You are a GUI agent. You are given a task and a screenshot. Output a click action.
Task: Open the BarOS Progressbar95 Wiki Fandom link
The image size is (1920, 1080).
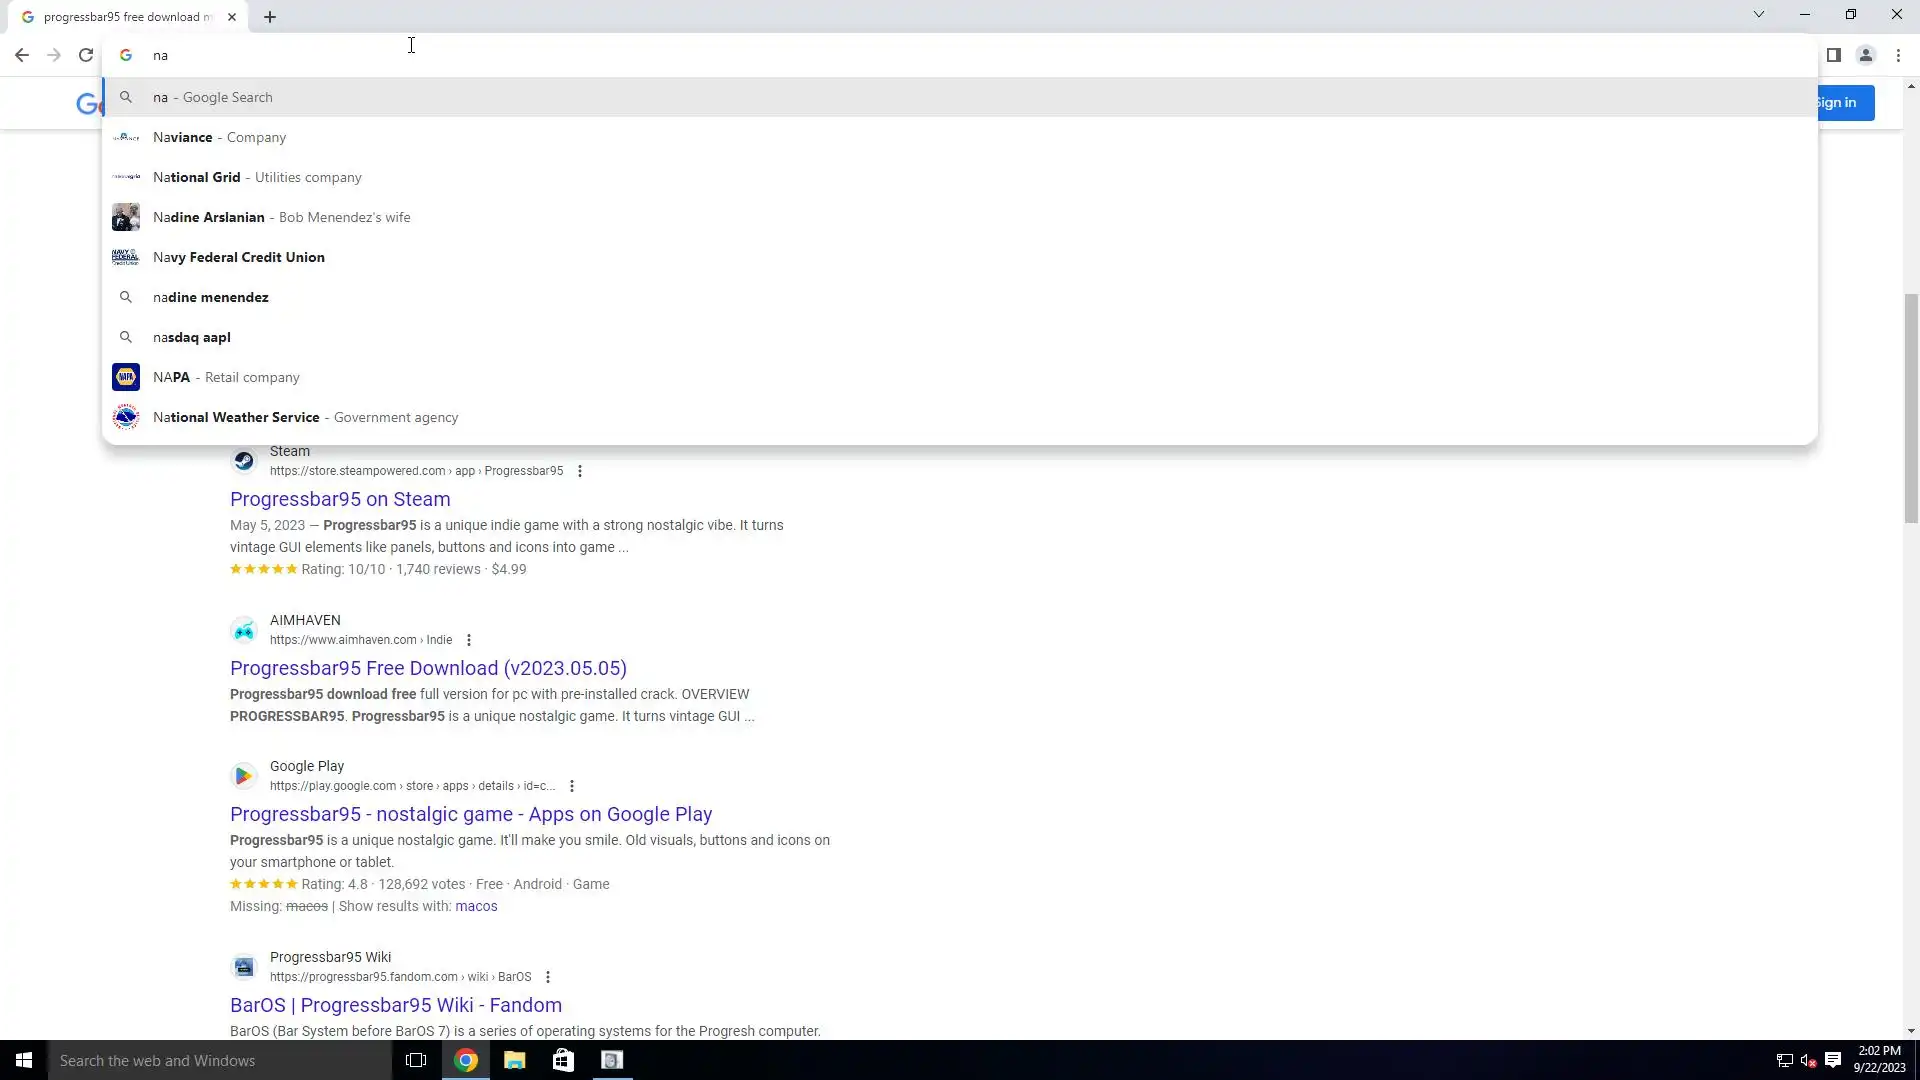point(396,1005)
